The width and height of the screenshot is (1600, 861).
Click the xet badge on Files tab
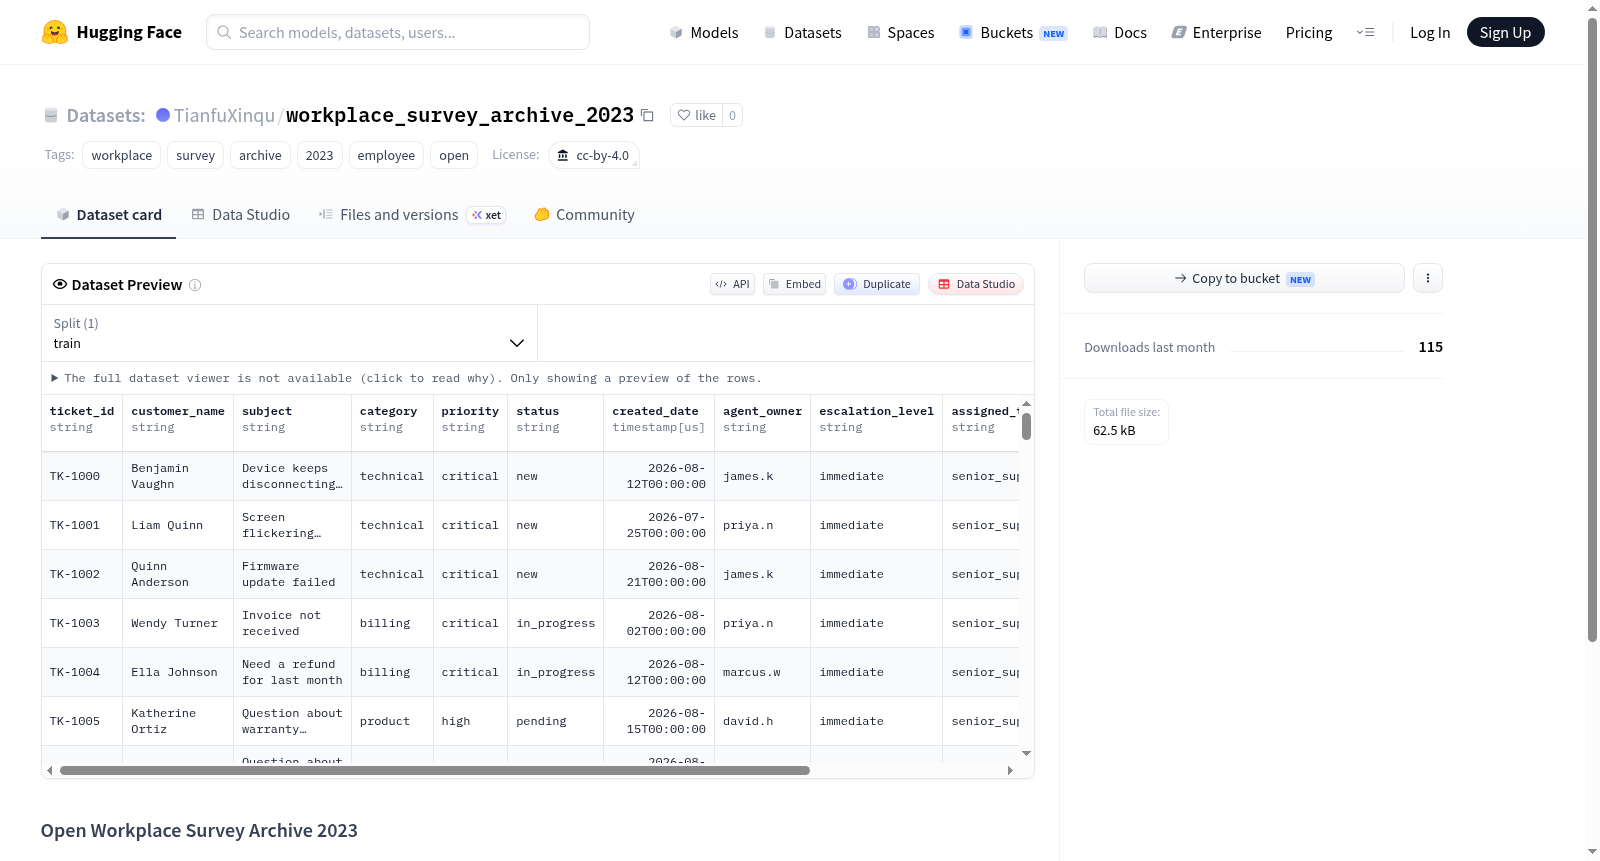487,215
